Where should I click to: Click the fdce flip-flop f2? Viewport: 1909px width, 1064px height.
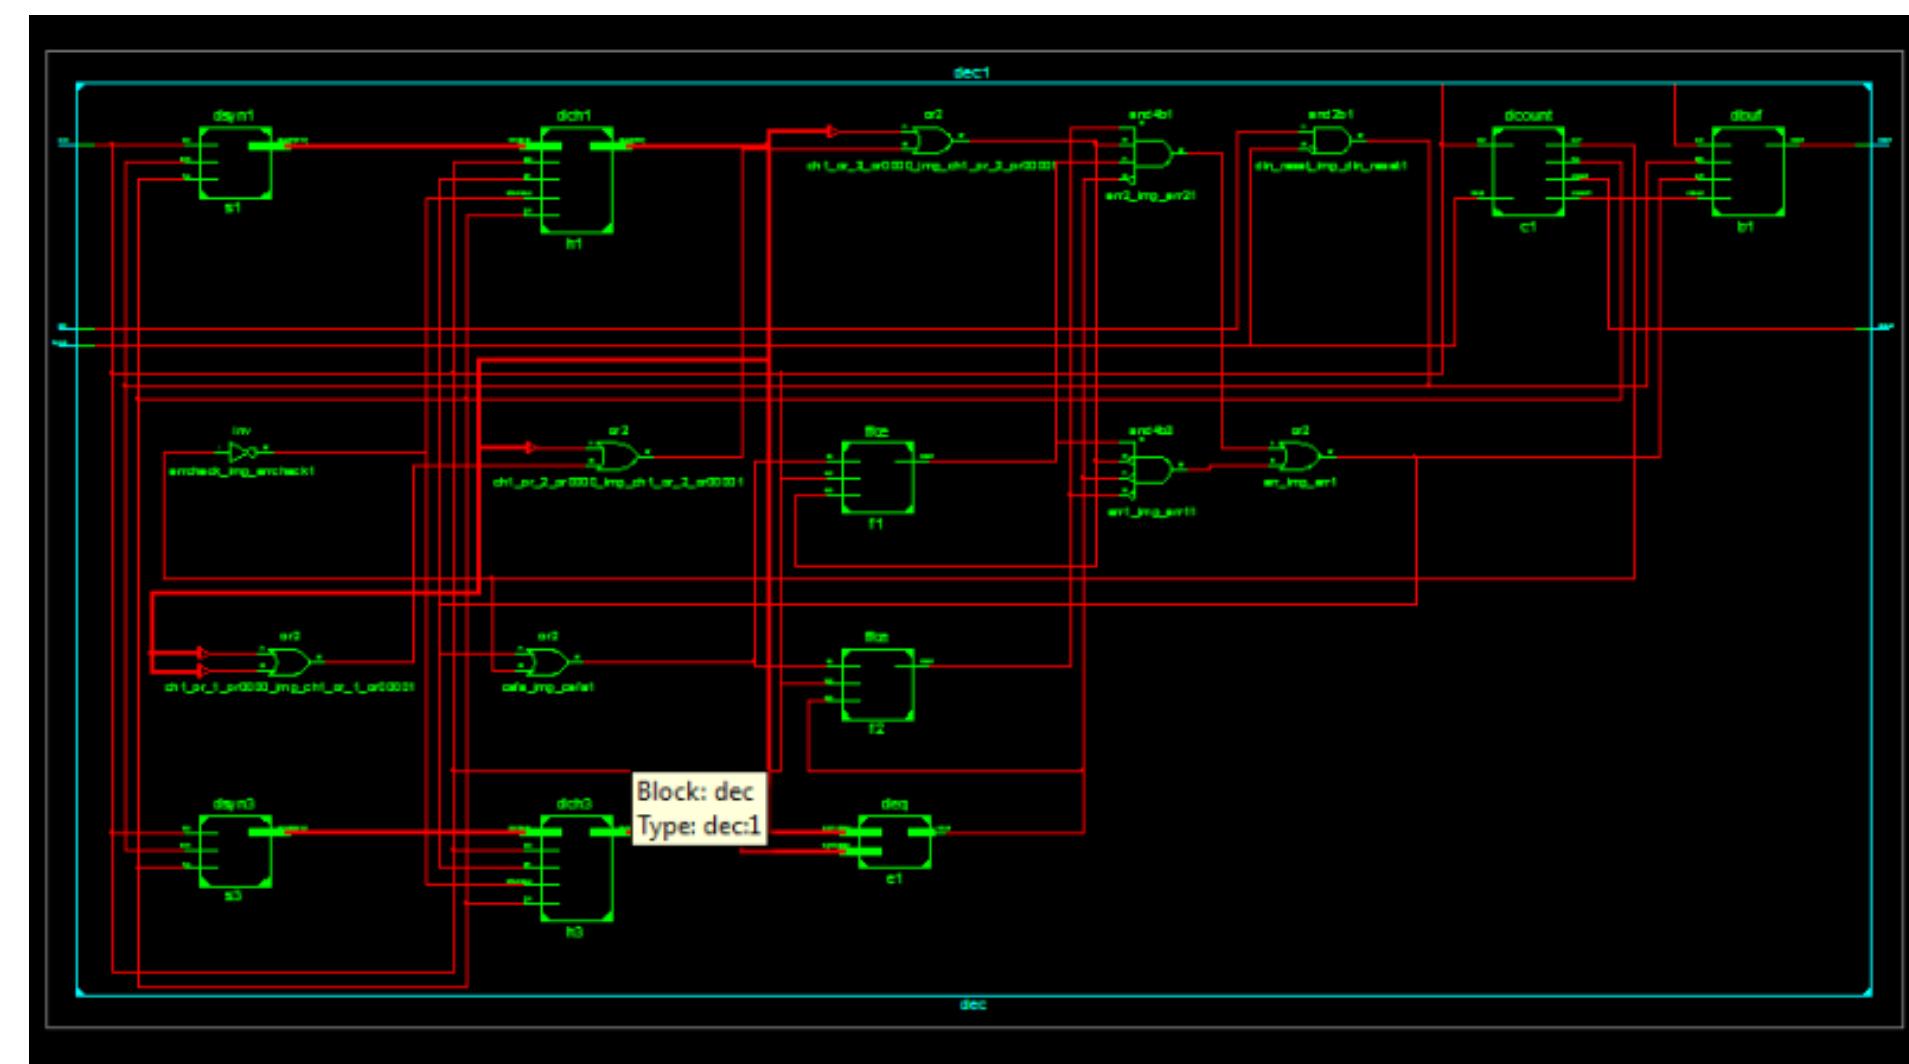coord(880,685)
